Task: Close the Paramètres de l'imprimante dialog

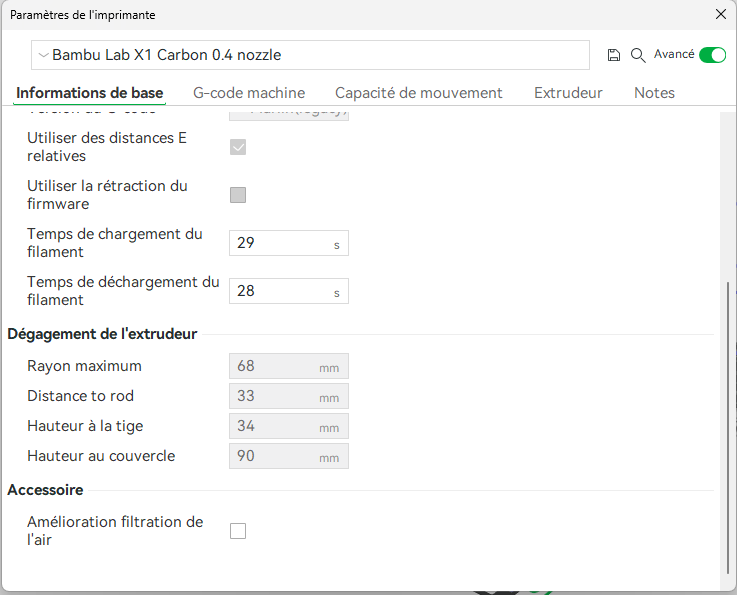Action: (720, 15)
